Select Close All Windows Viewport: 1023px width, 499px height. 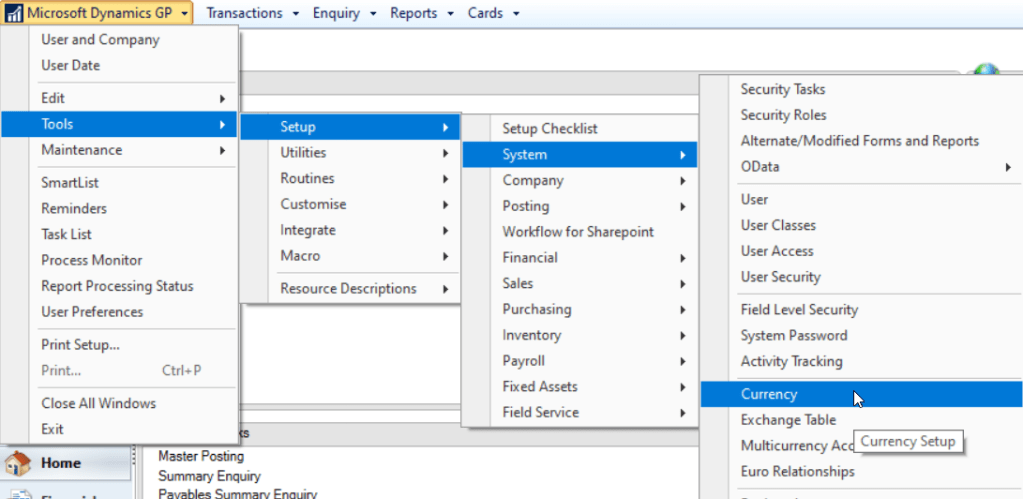click(x=98, y=404)
